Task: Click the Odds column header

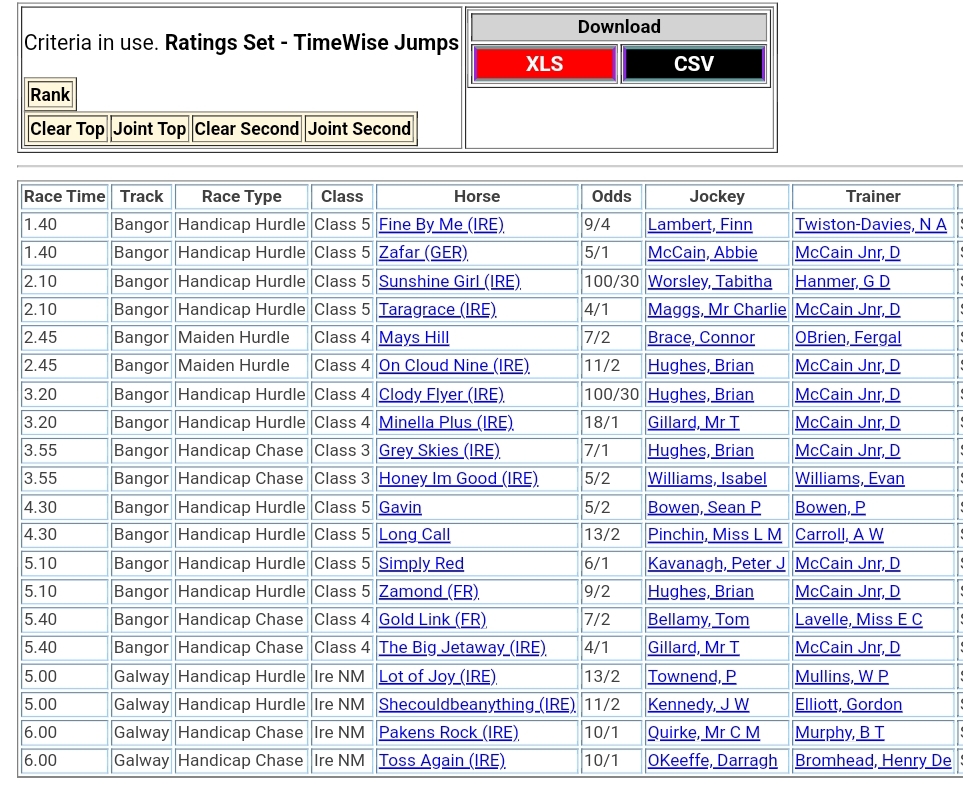Action: pos(611,197)
